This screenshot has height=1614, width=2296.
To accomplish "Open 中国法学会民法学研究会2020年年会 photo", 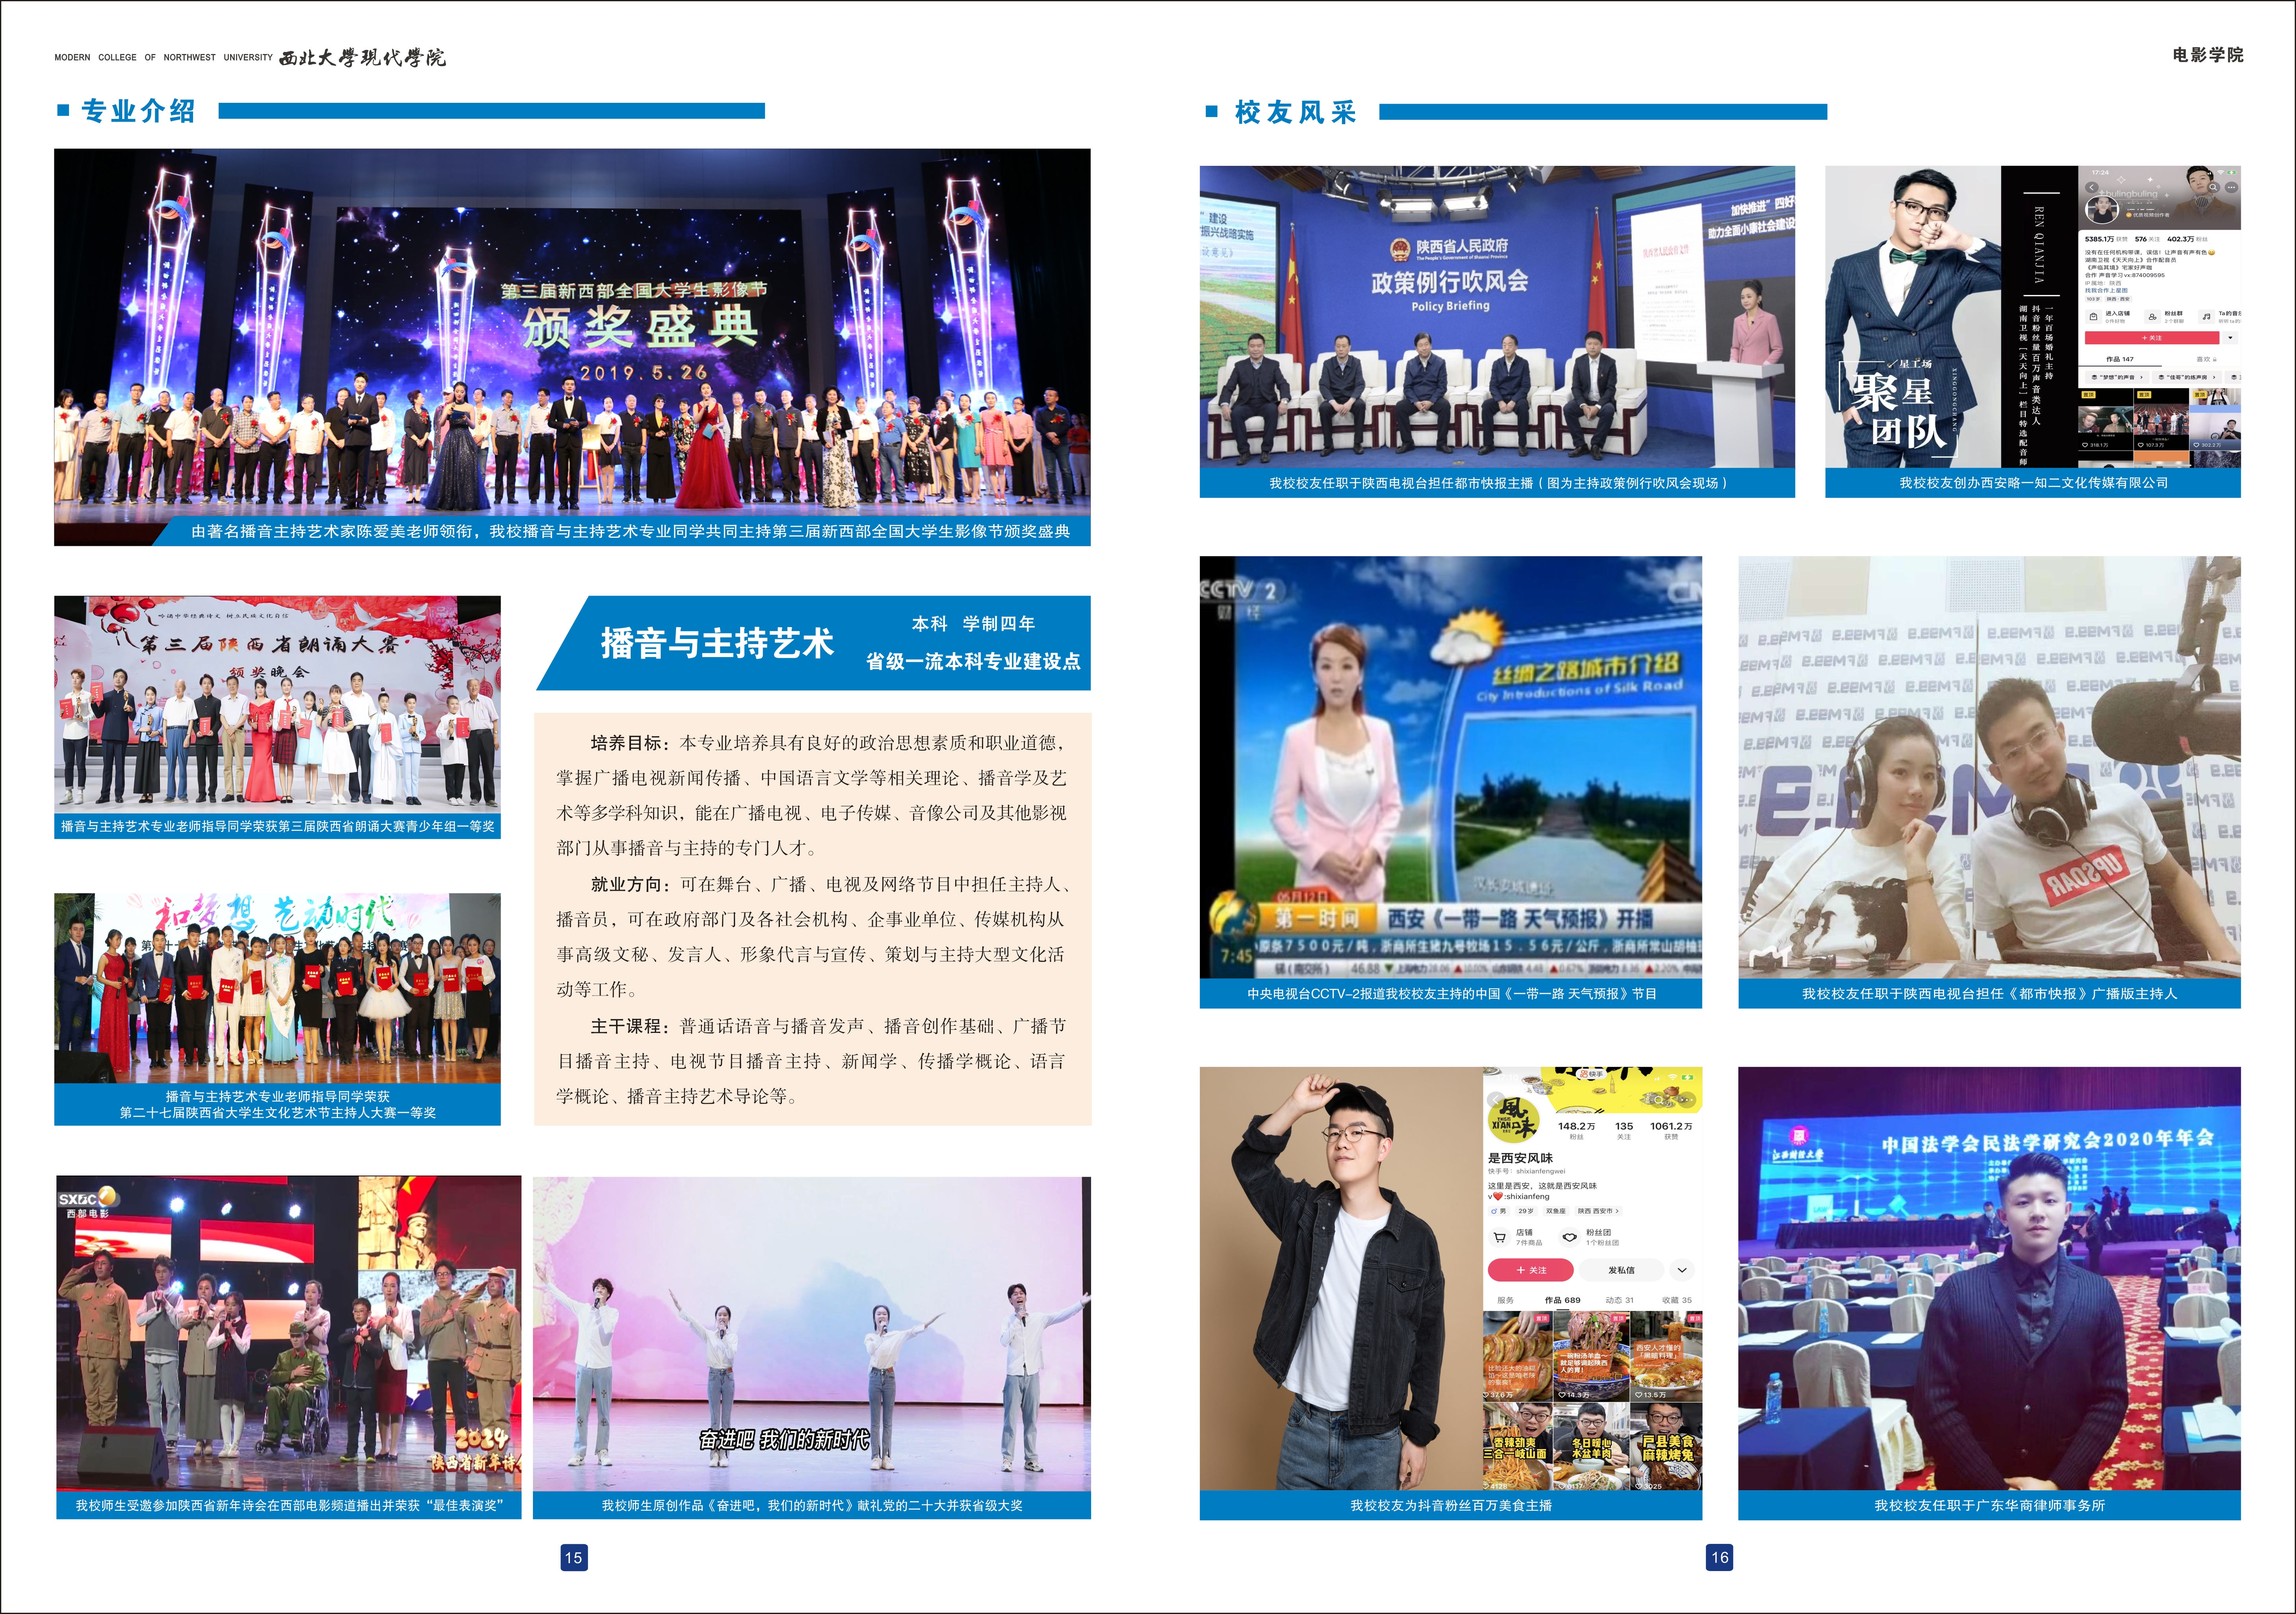I will 1989,1279.
